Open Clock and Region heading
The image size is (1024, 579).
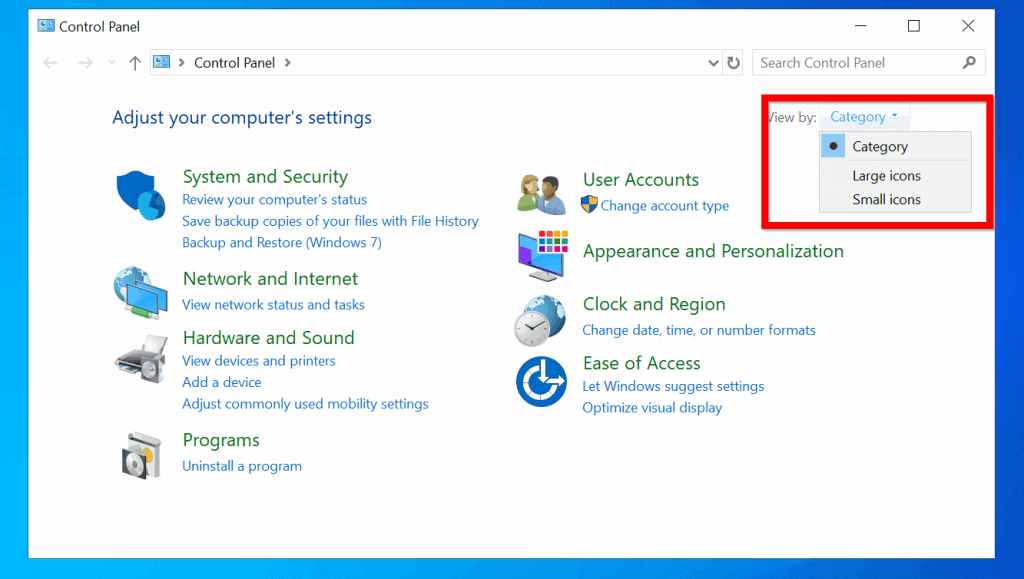(654, 304)
